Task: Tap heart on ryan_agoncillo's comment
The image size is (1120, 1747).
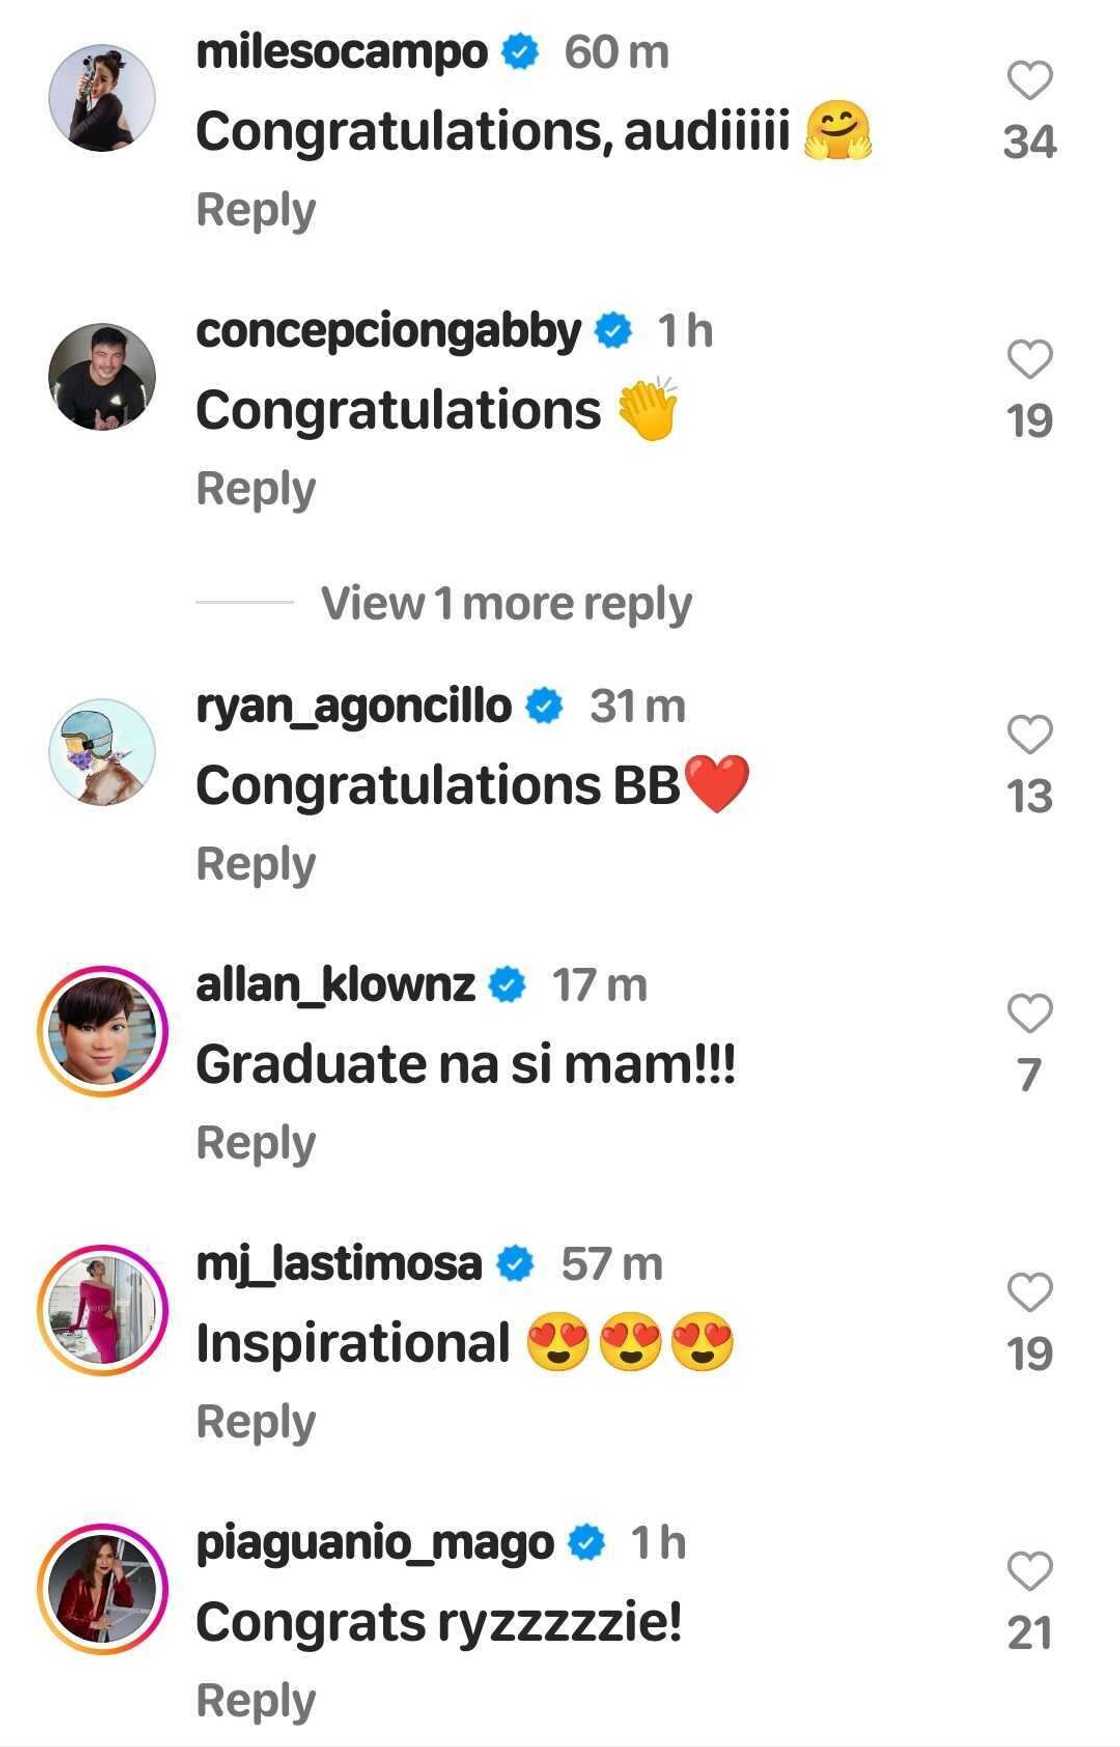Action: tap(1029, 735)
